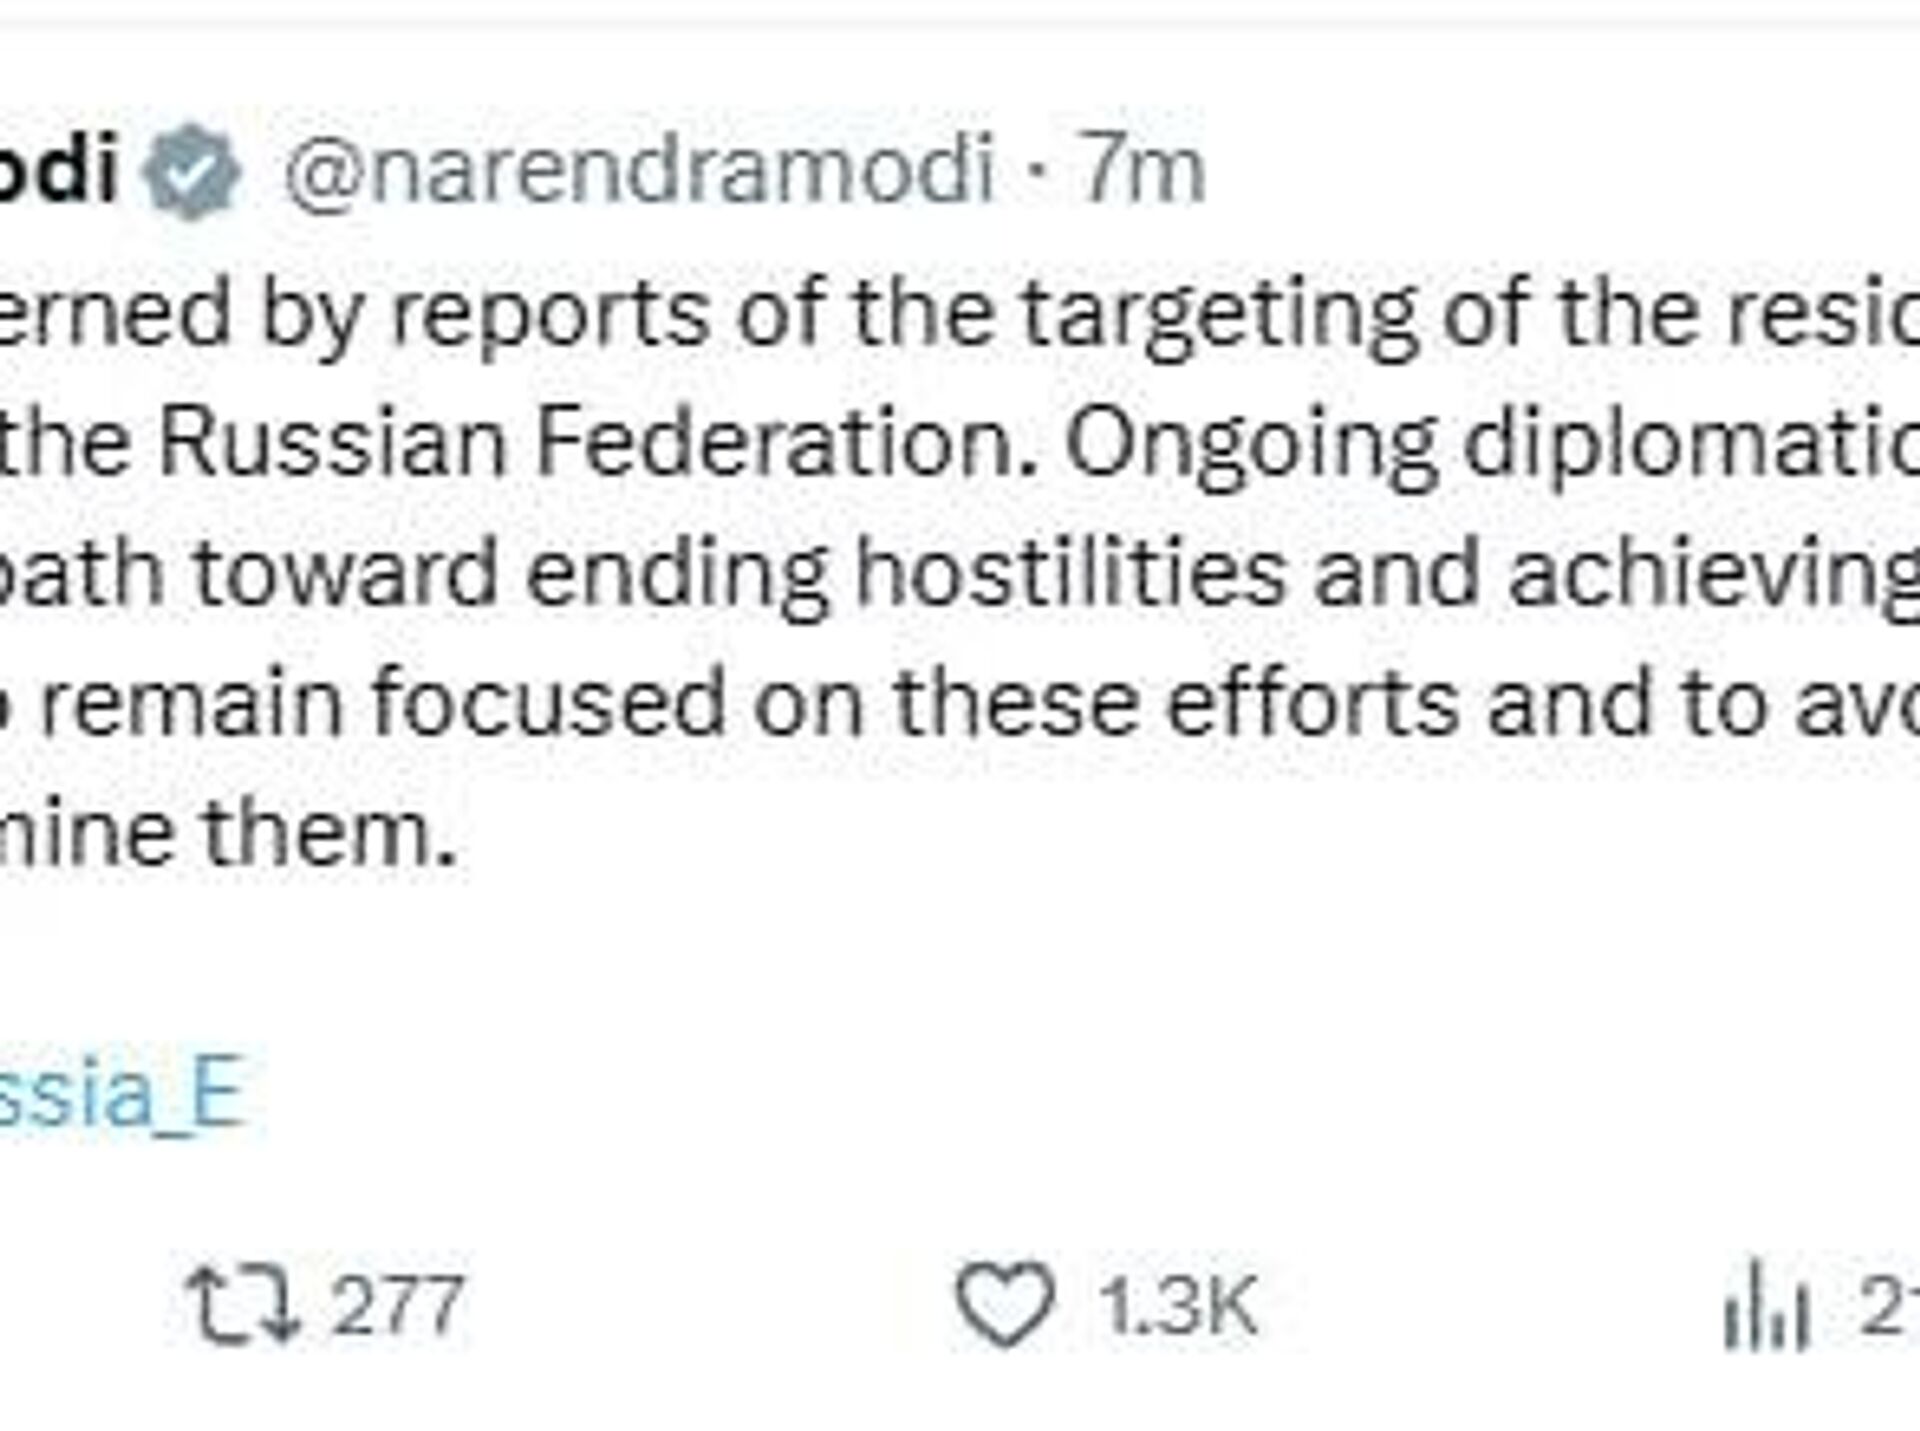This screenshot has width=1920, height=1431.
Task: Click the final words 'them.' of the post
Action: tap(330, 834)
